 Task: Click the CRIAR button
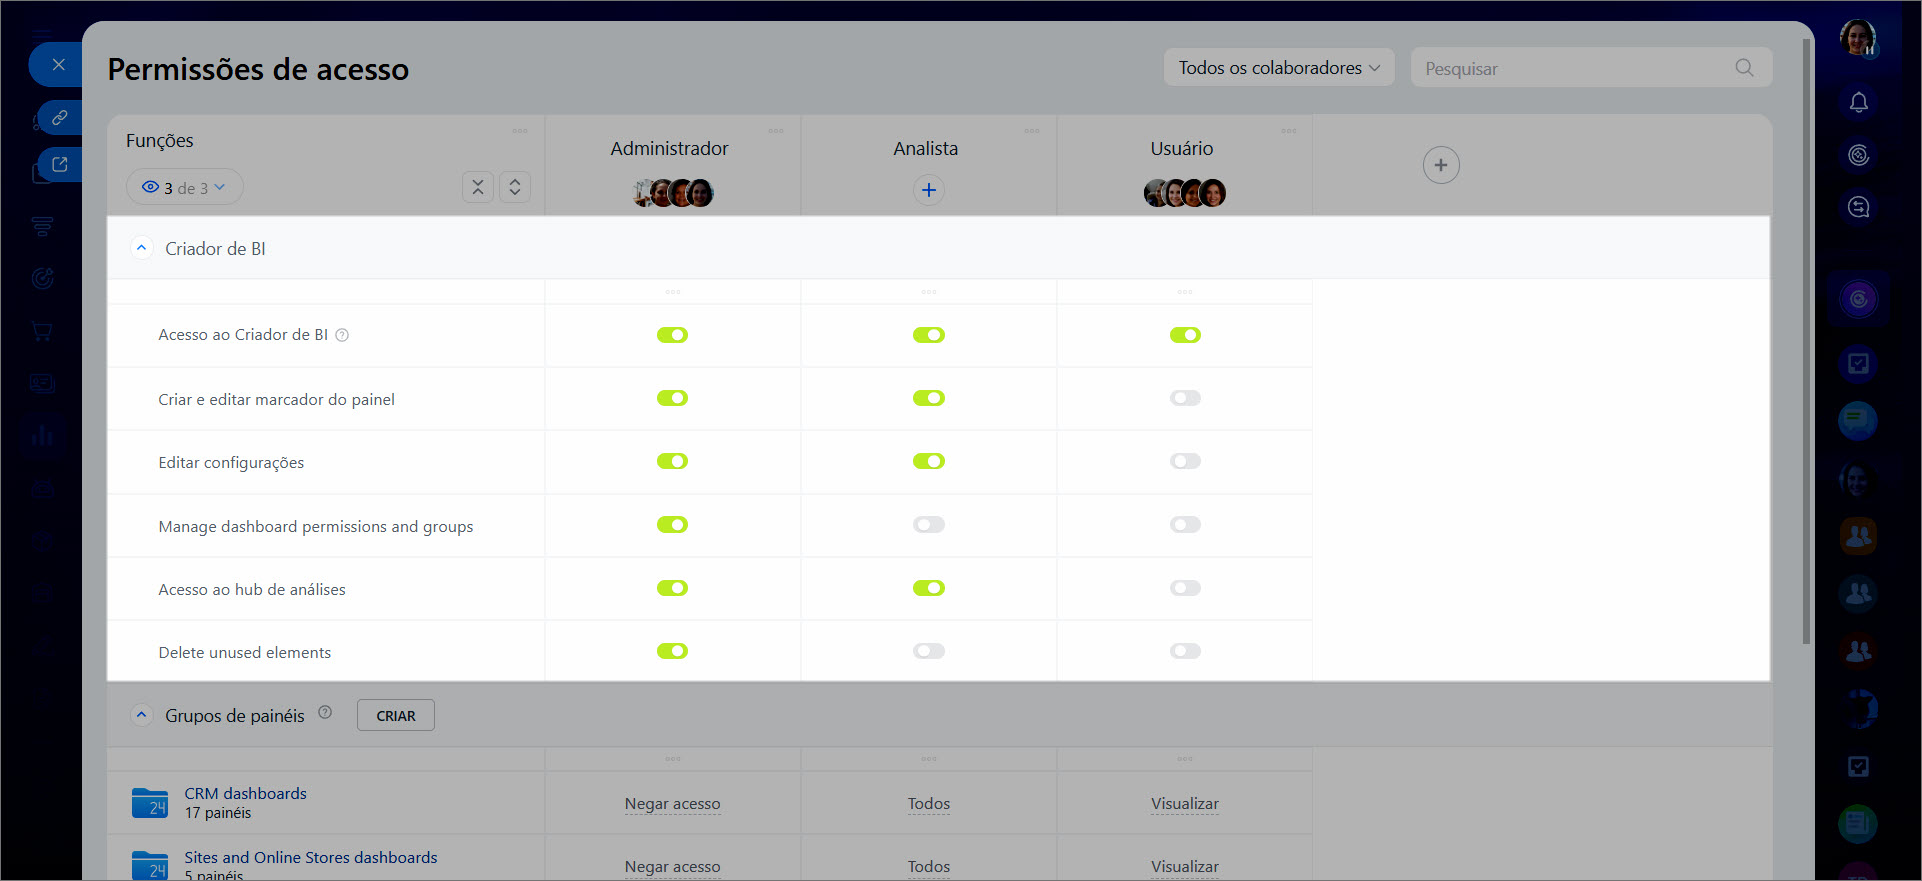395,716
